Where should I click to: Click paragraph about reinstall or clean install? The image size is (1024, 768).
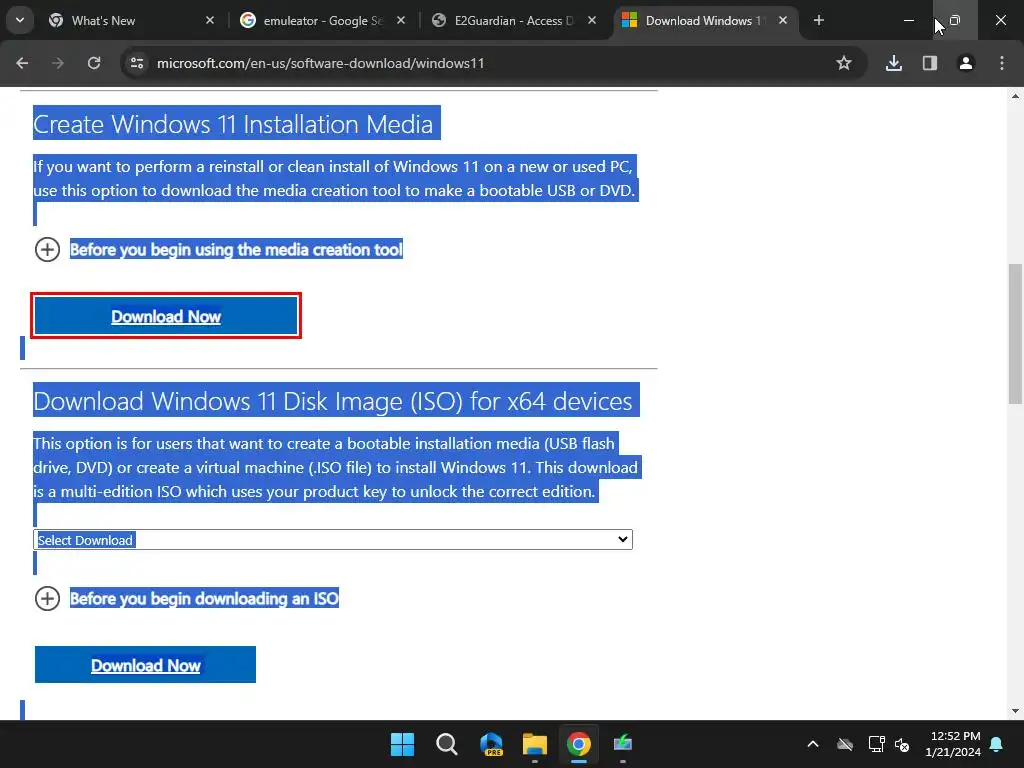(334, 178)
